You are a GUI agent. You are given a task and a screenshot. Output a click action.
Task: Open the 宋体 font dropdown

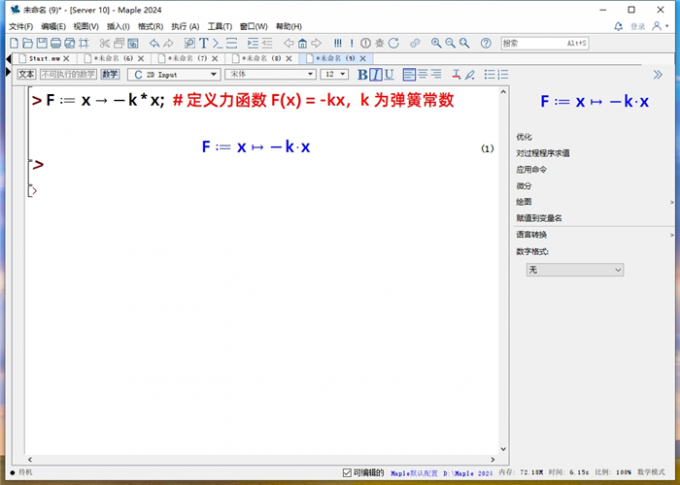(x=270, y=75)
